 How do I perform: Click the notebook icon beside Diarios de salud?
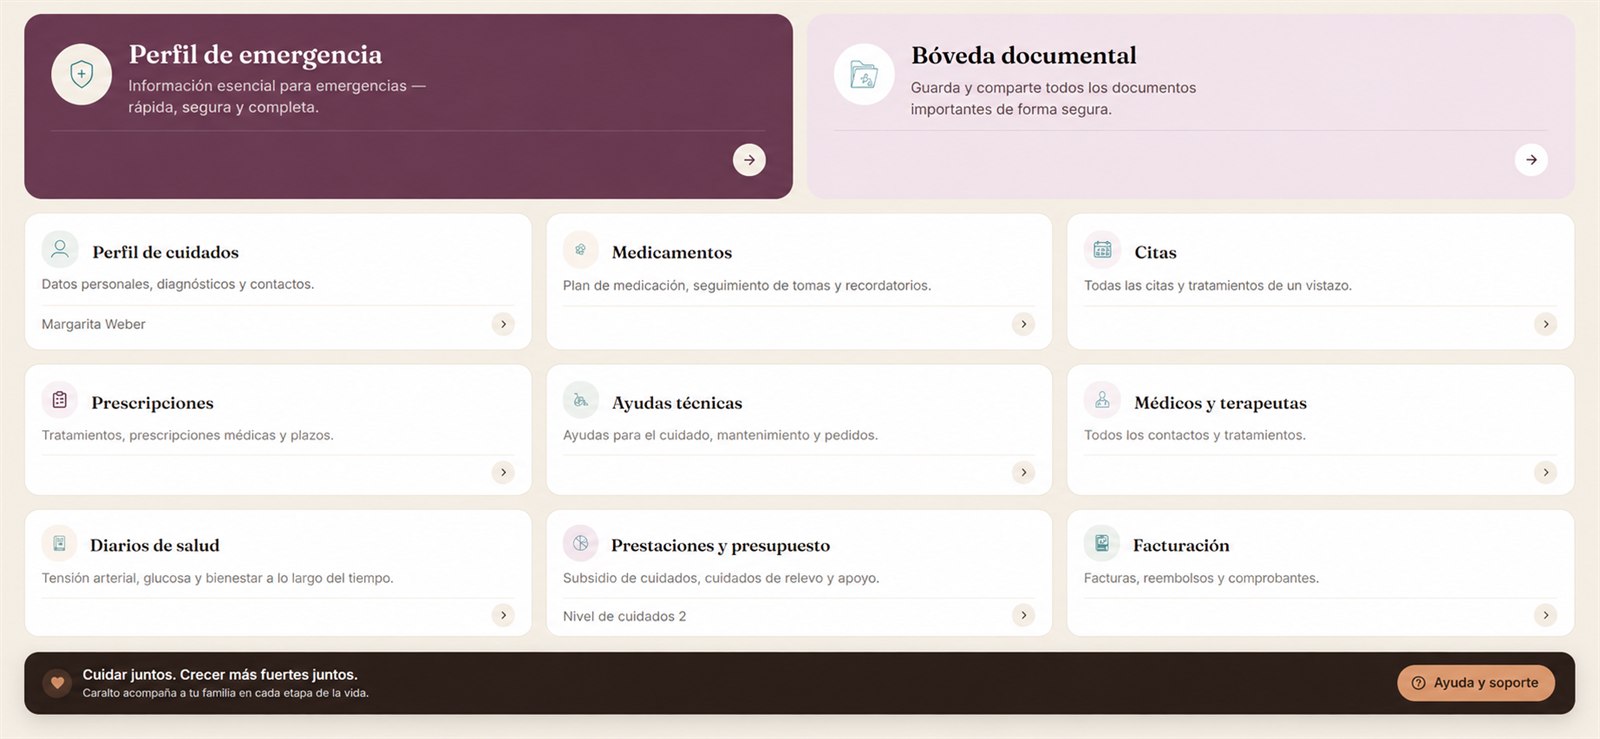(x=59, y=543)
